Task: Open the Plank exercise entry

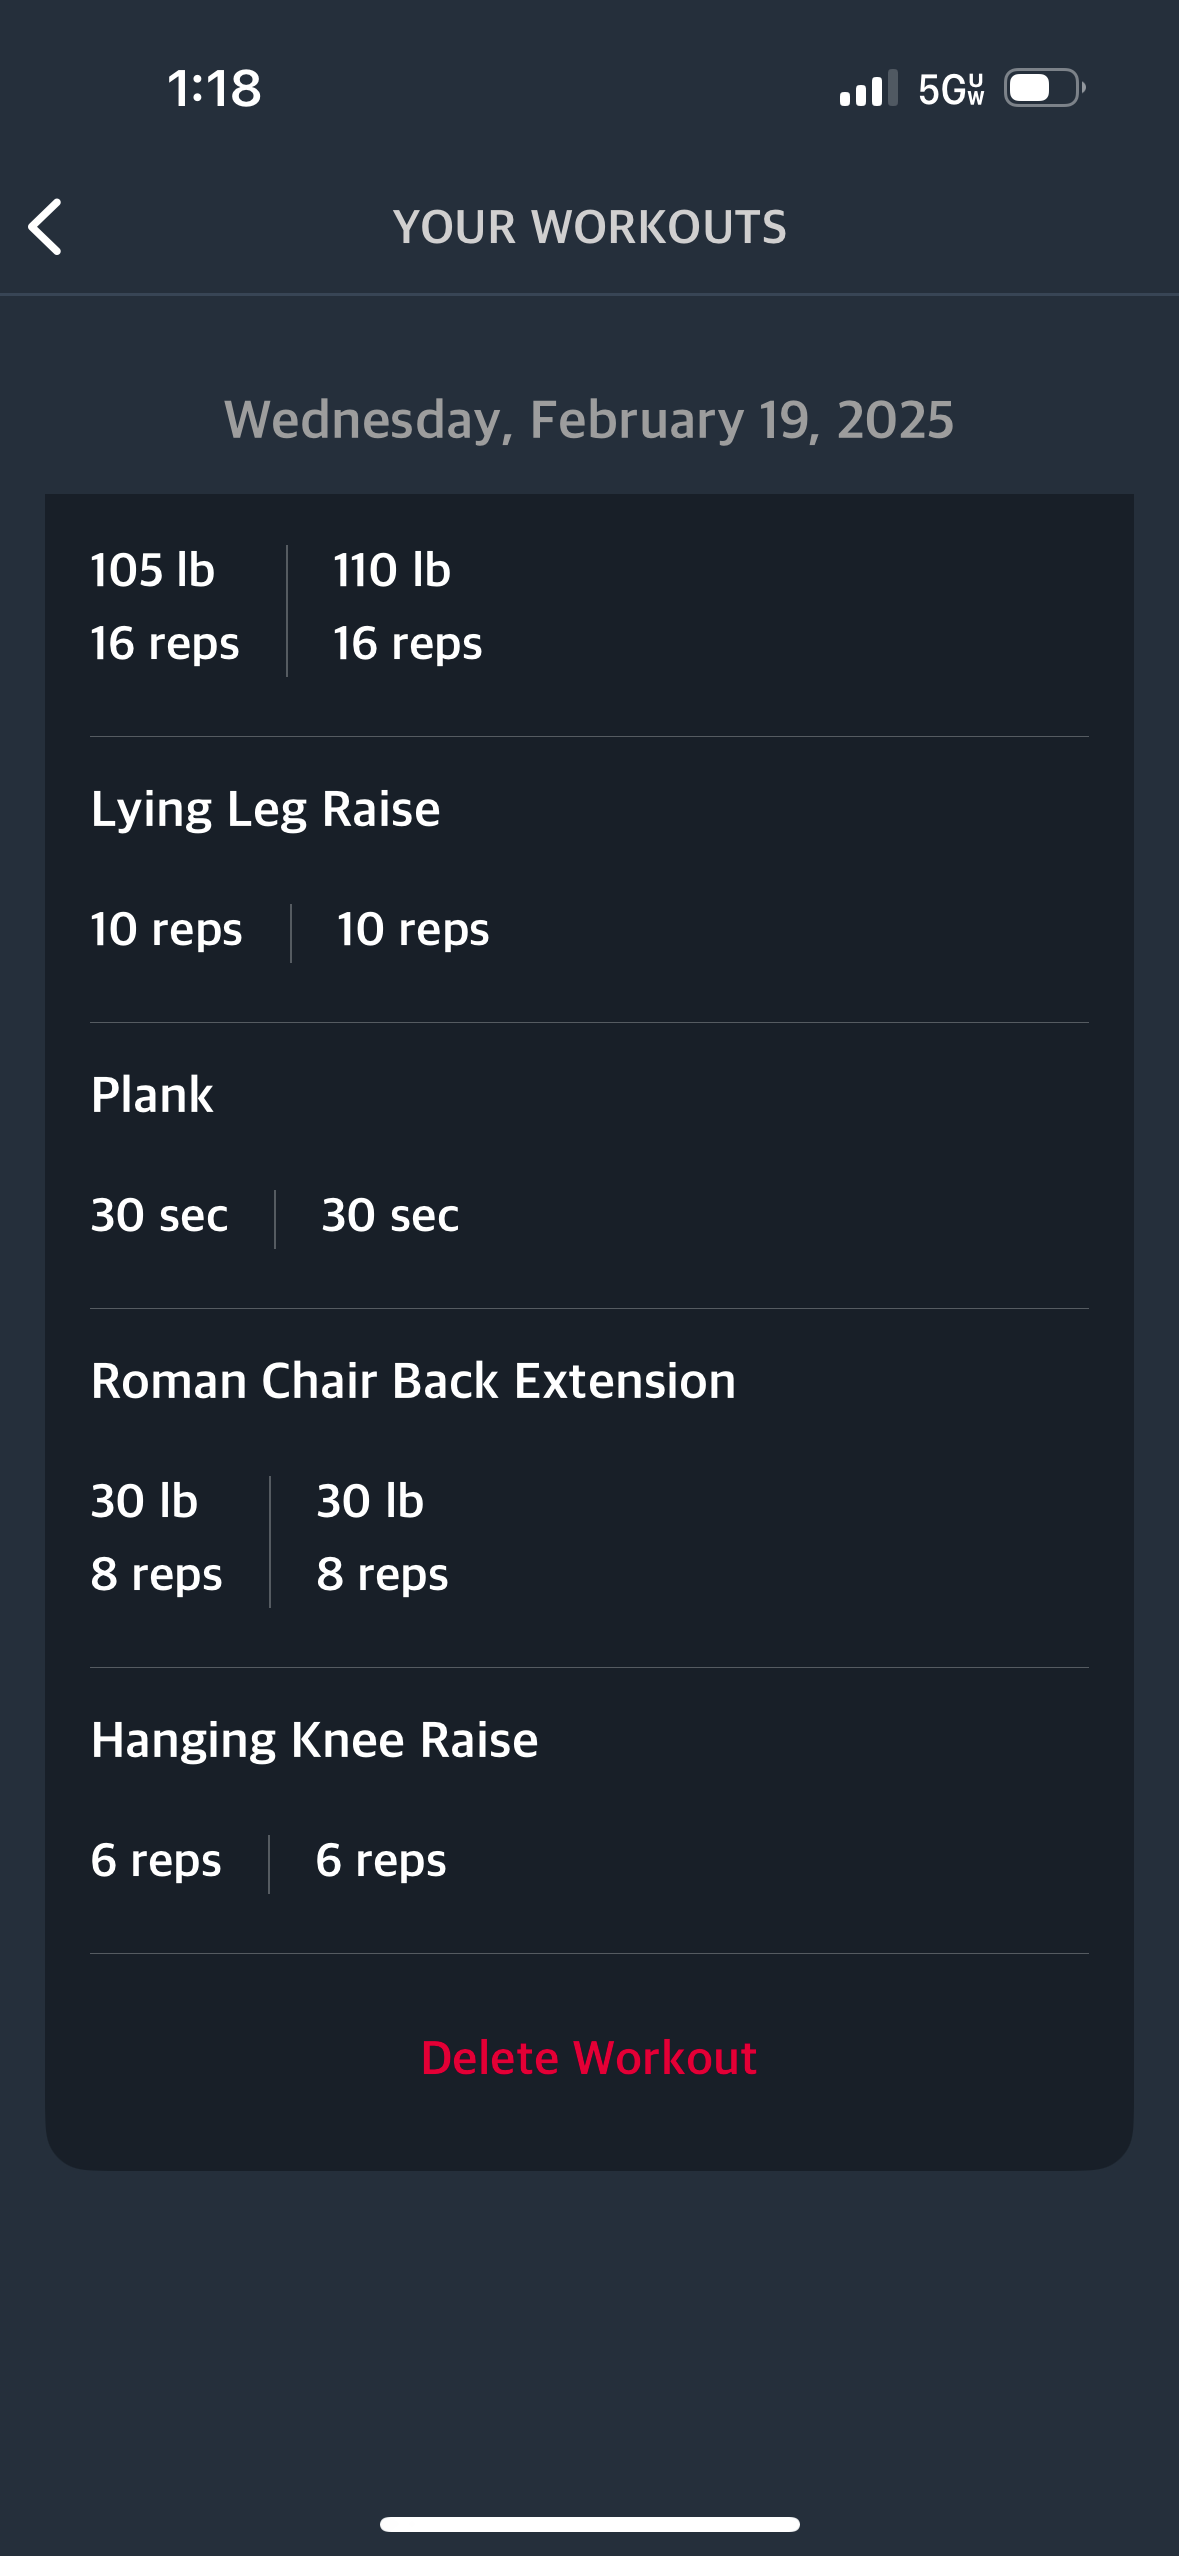Action: (152, 1094)
